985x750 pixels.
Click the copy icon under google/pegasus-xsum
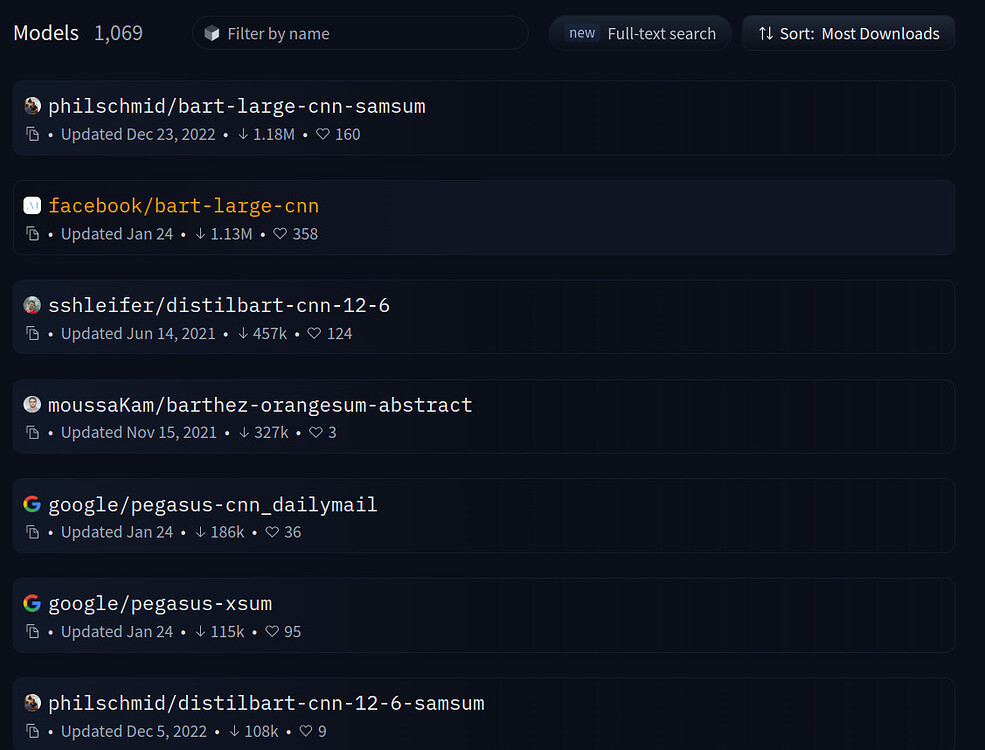[33, 632]
